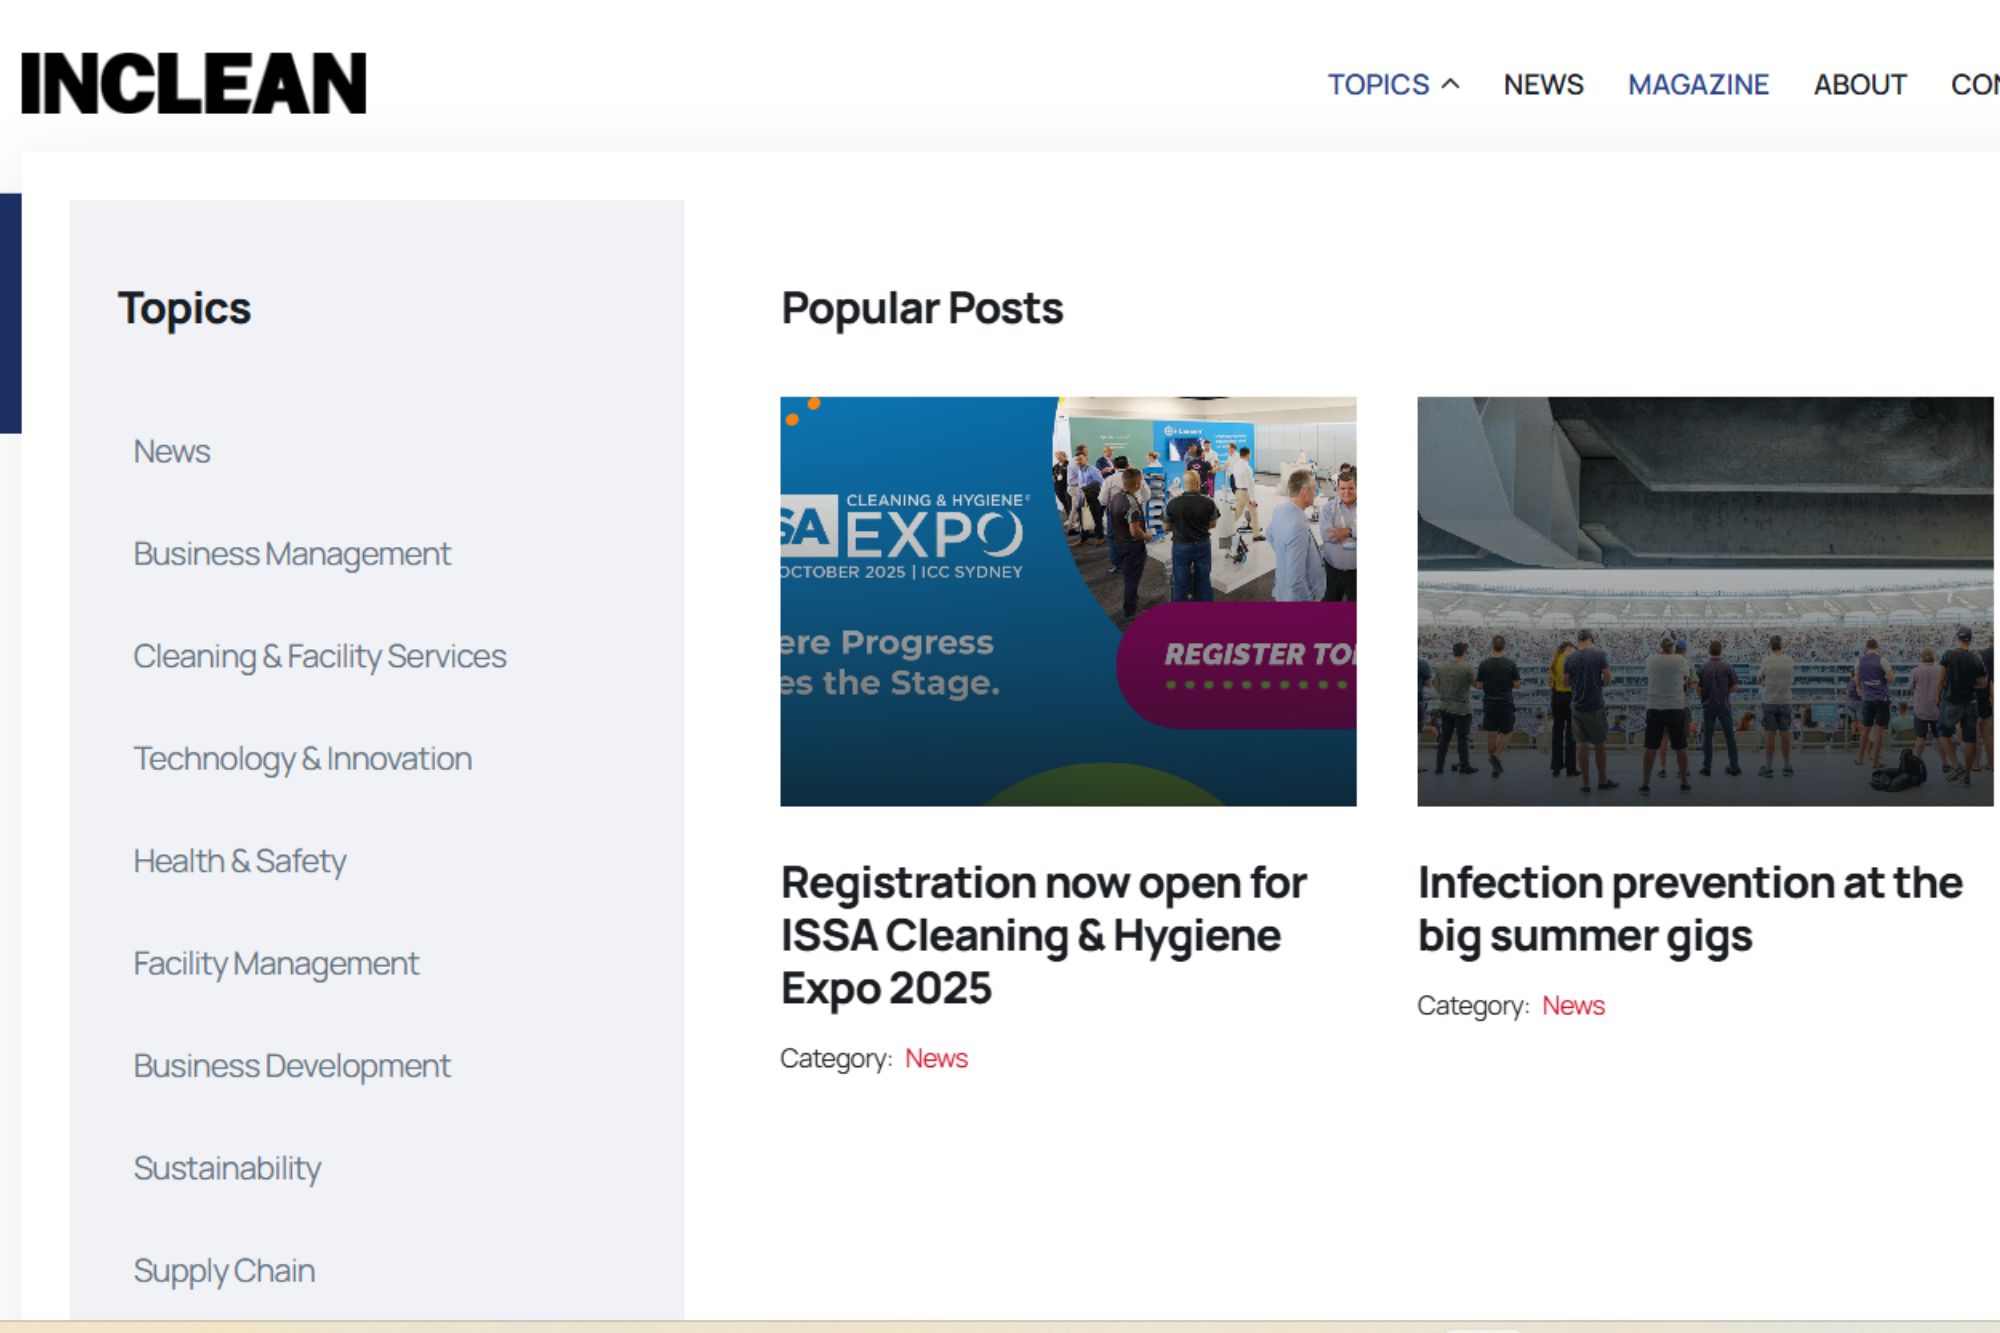Select News in the Topics list
2000x1333 pixels.
point(172,451)
